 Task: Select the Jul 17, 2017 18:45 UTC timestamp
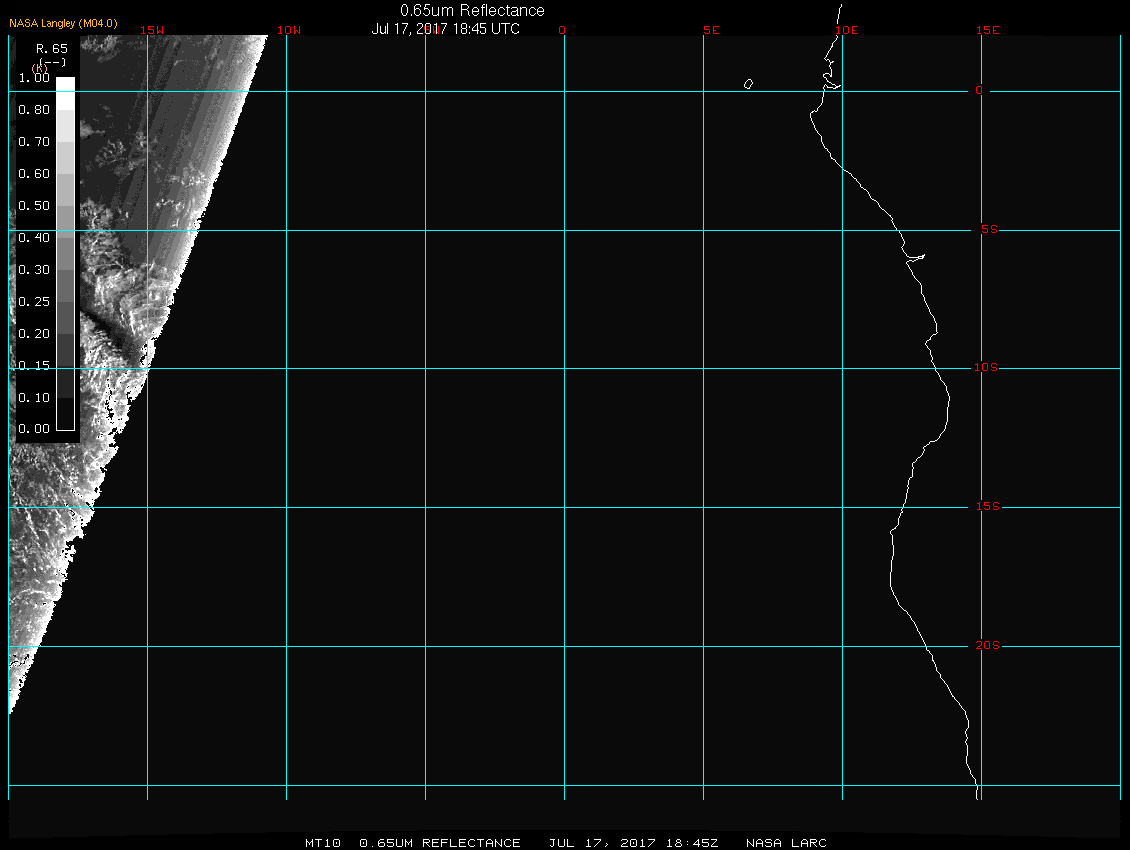coord(446,29)
